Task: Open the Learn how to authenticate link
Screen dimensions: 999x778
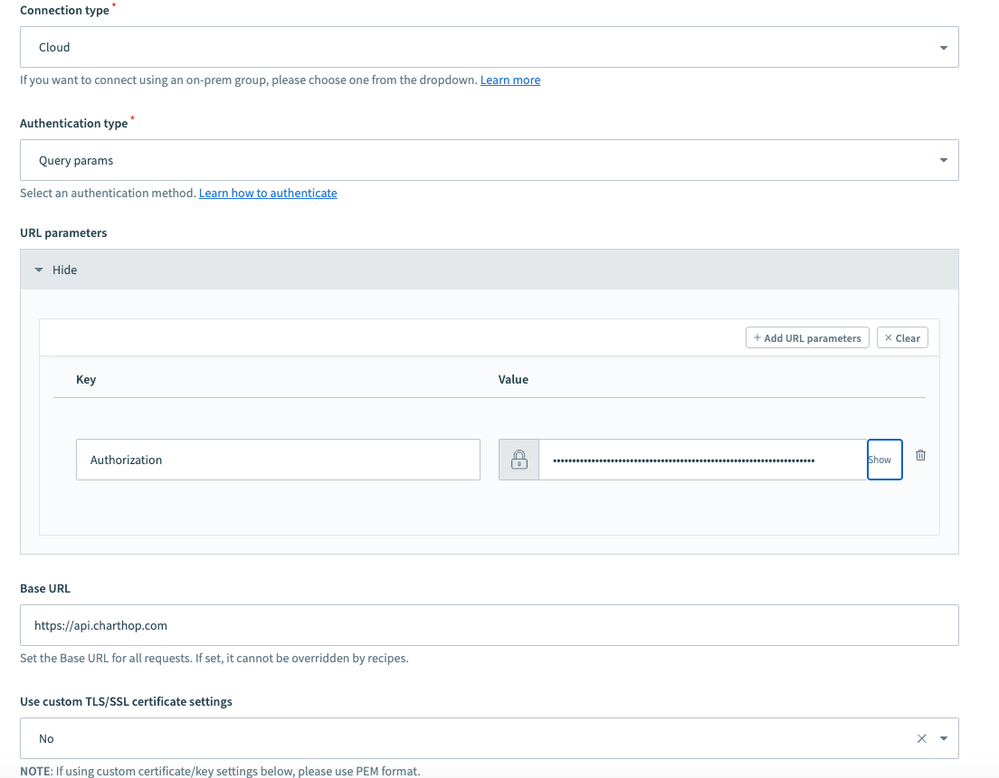Action: [x=268, y=193]
